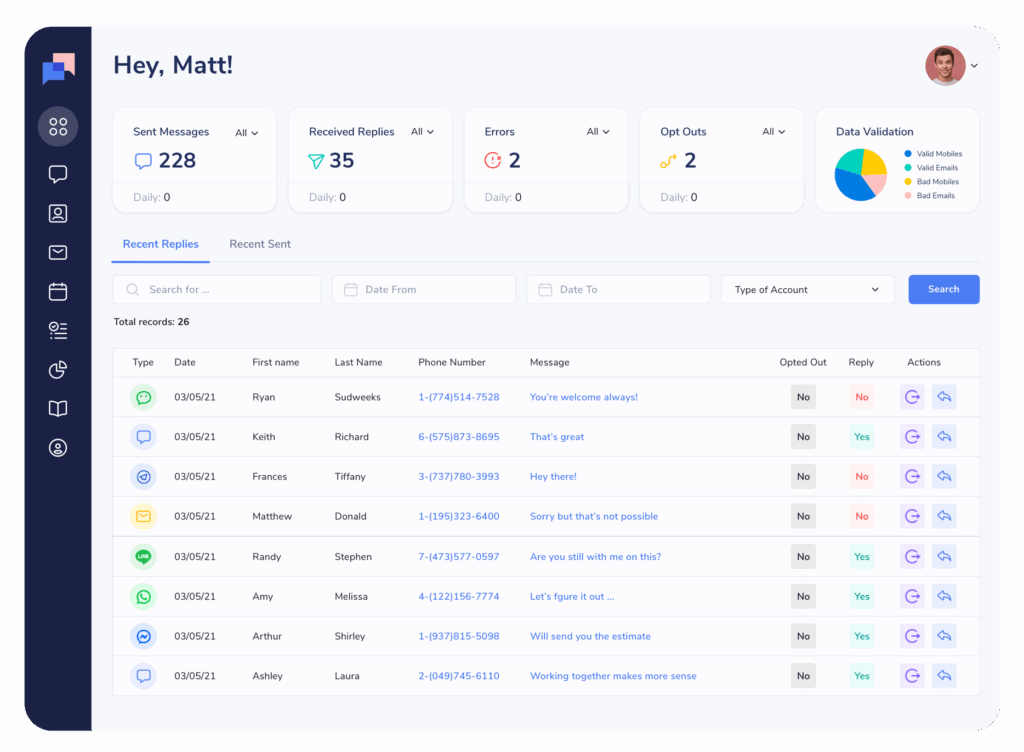Screen dimensions: 1024x752
Task: Toggle the Opted Out 'No' badge for Ryan
Action: pos(803,397)
